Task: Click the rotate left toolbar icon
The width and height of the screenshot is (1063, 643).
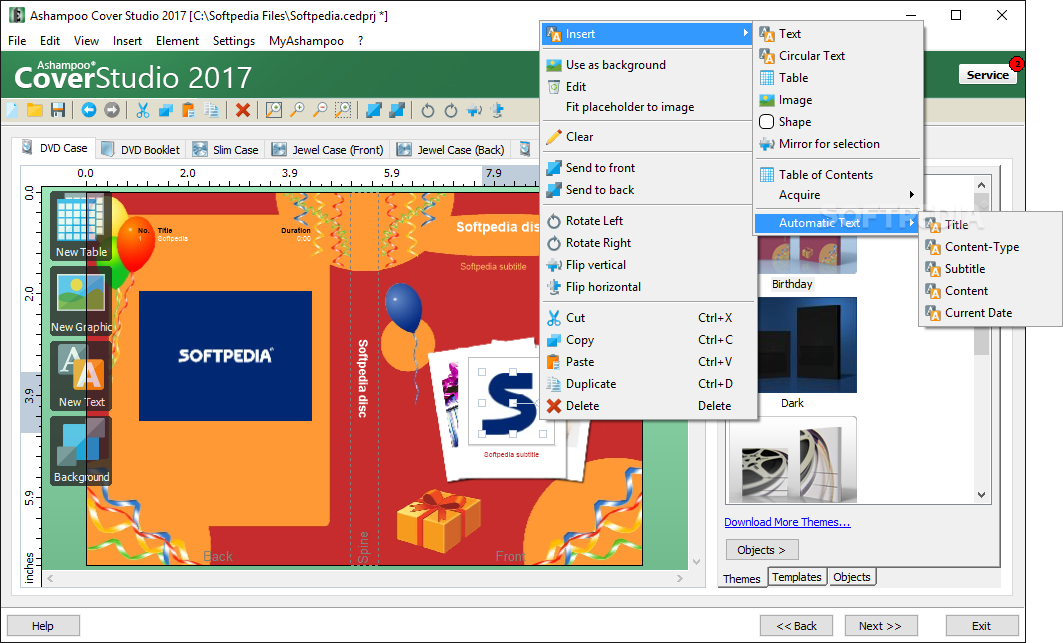Action: tap(428, 110)
